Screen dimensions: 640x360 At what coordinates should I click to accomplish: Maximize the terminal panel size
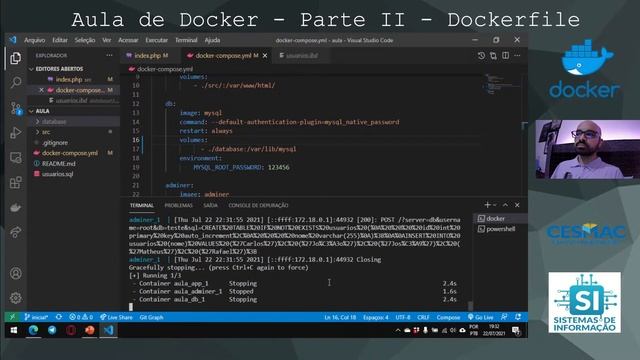505,205
